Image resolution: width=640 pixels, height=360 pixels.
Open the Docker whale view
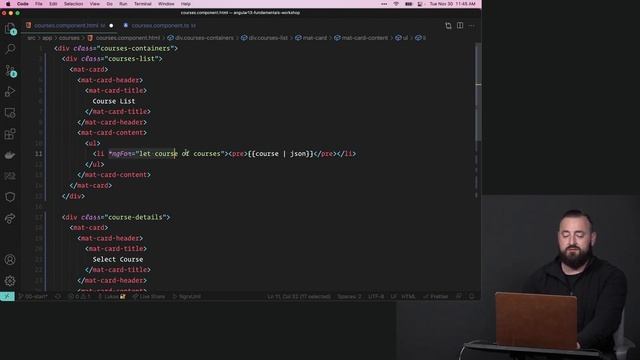[10, 155]
